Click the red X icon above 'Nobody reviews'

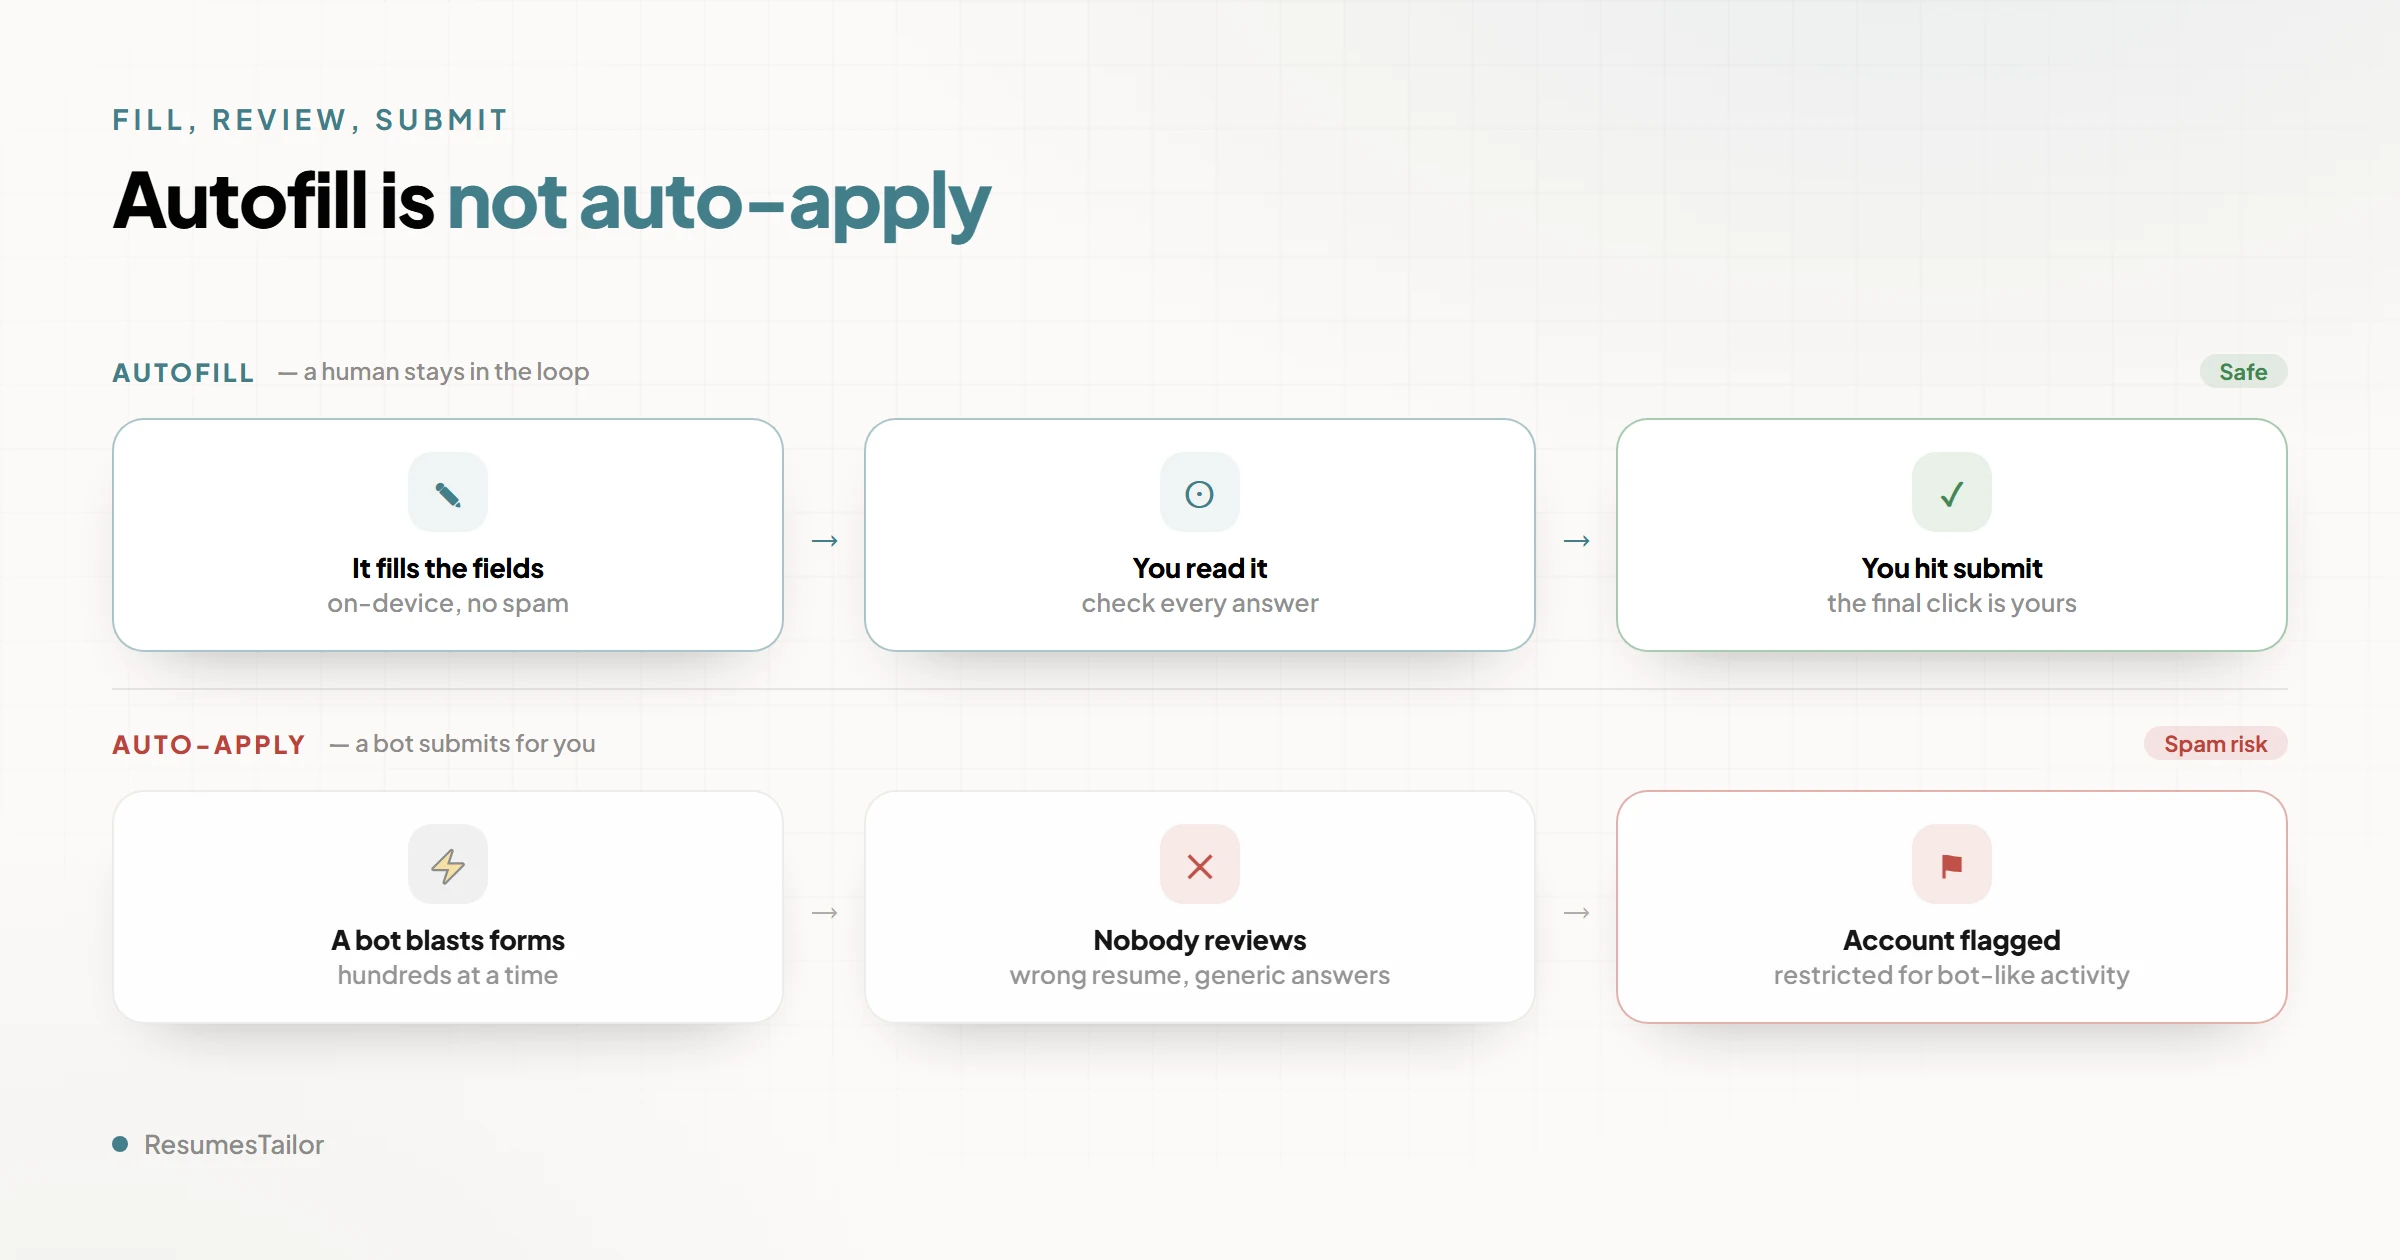point(1200,865)
